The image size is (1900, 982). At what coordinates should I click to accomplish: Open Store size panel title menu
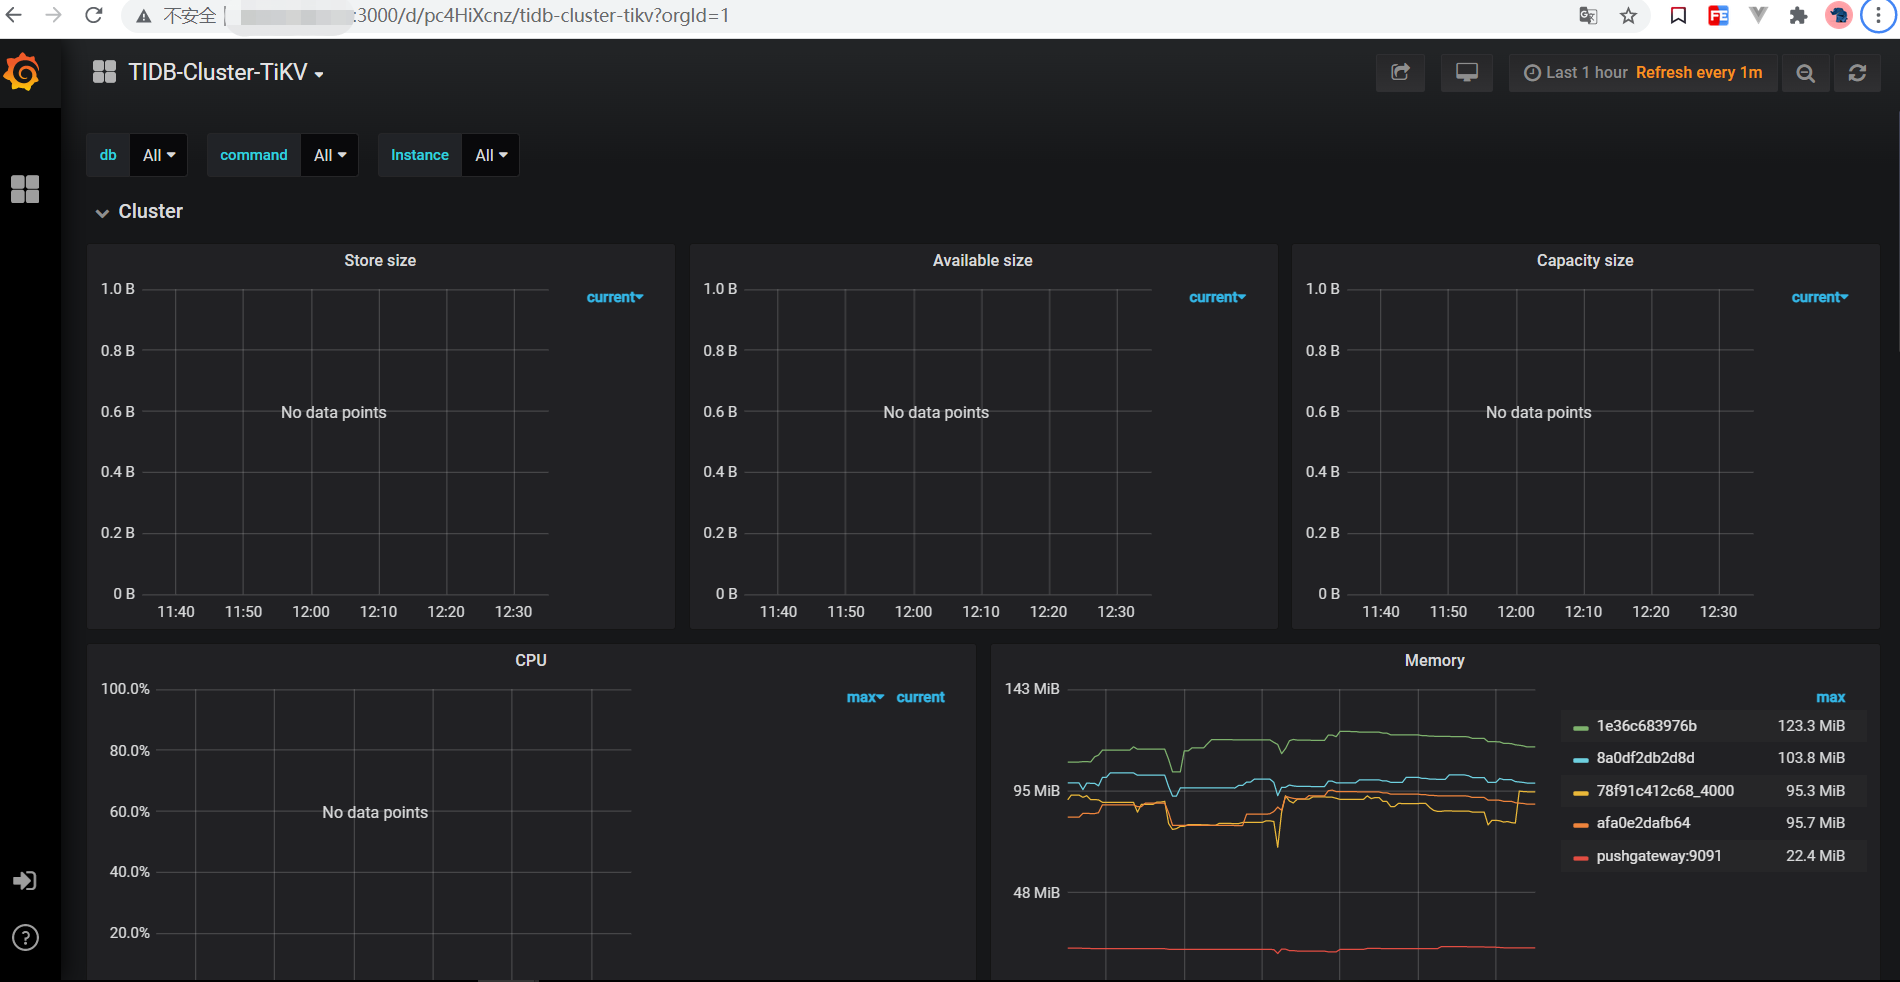tap(380, 260)
